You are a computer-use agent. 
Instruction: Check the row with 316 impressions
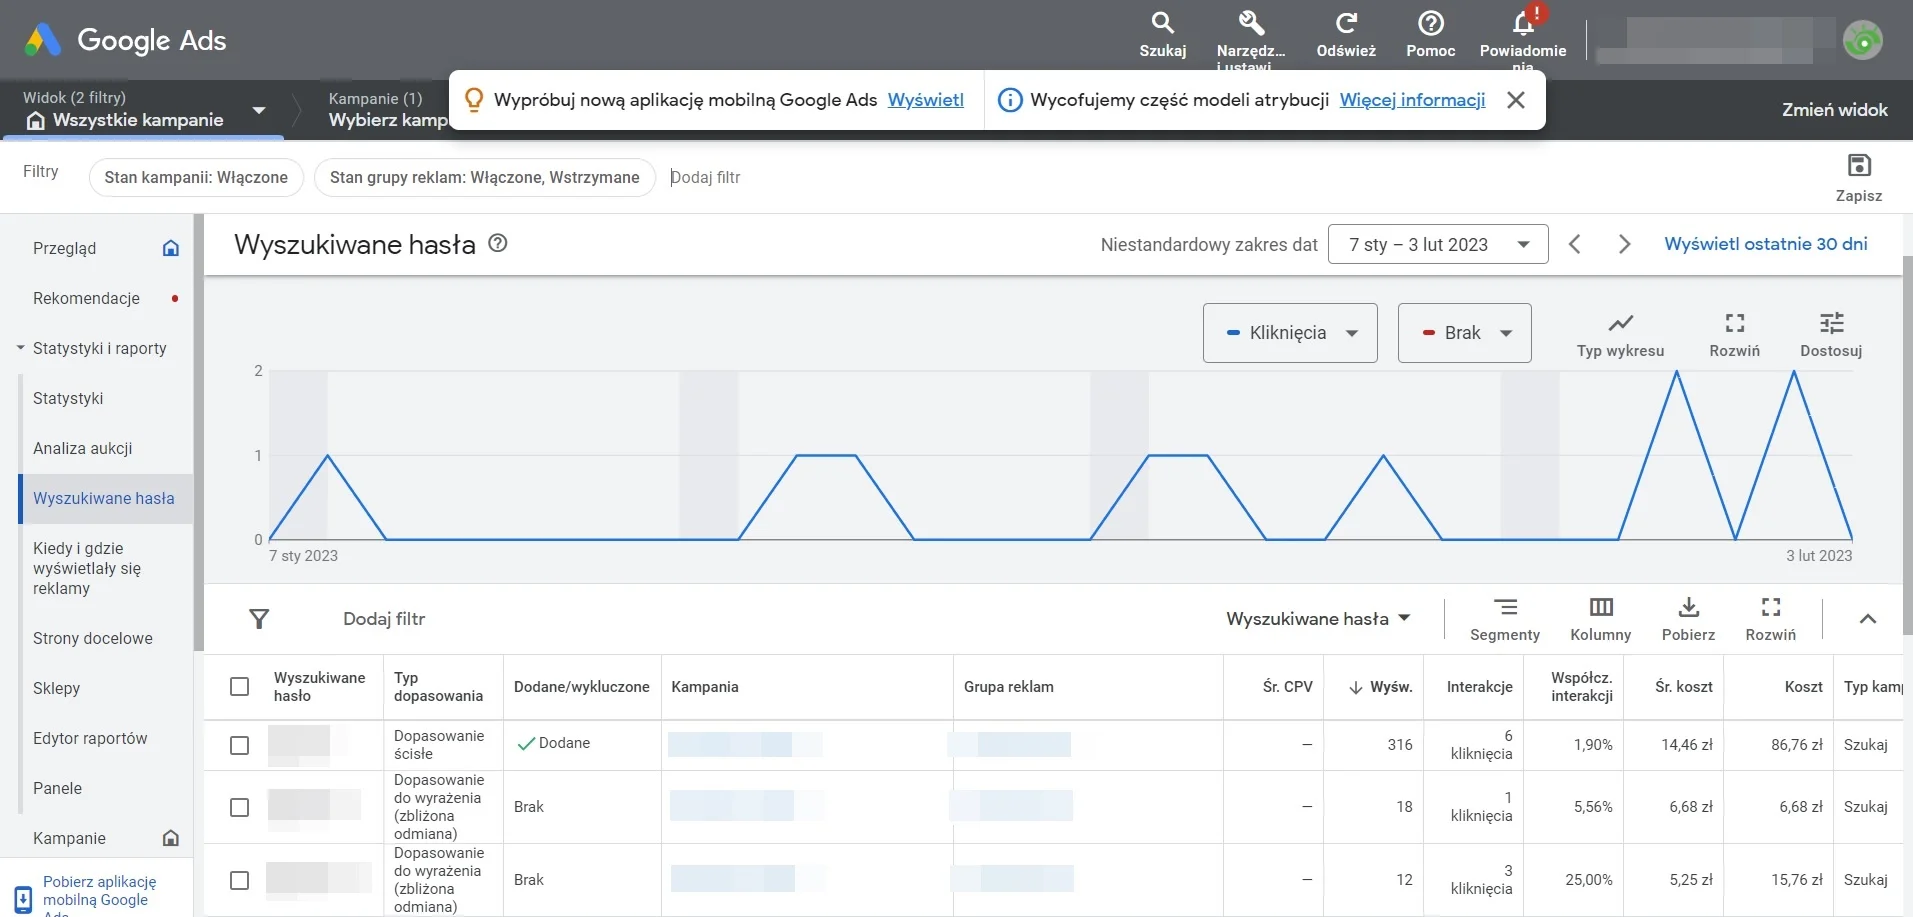[x=239, y=745]
